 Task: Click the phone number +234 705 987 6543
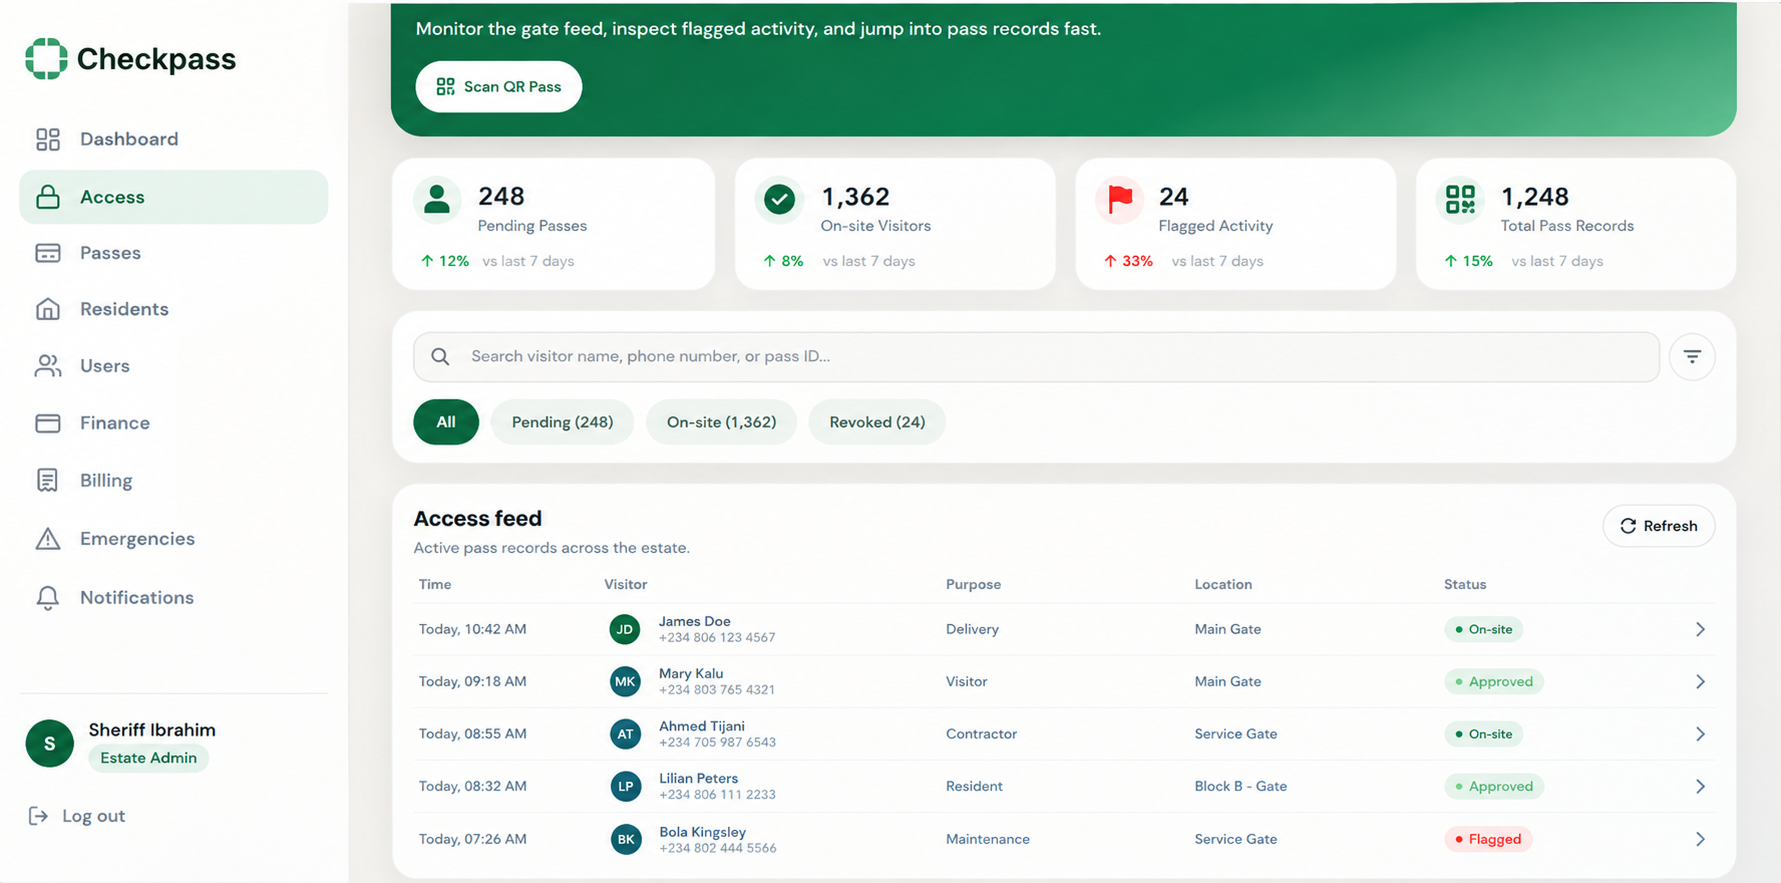pos(717,742)
